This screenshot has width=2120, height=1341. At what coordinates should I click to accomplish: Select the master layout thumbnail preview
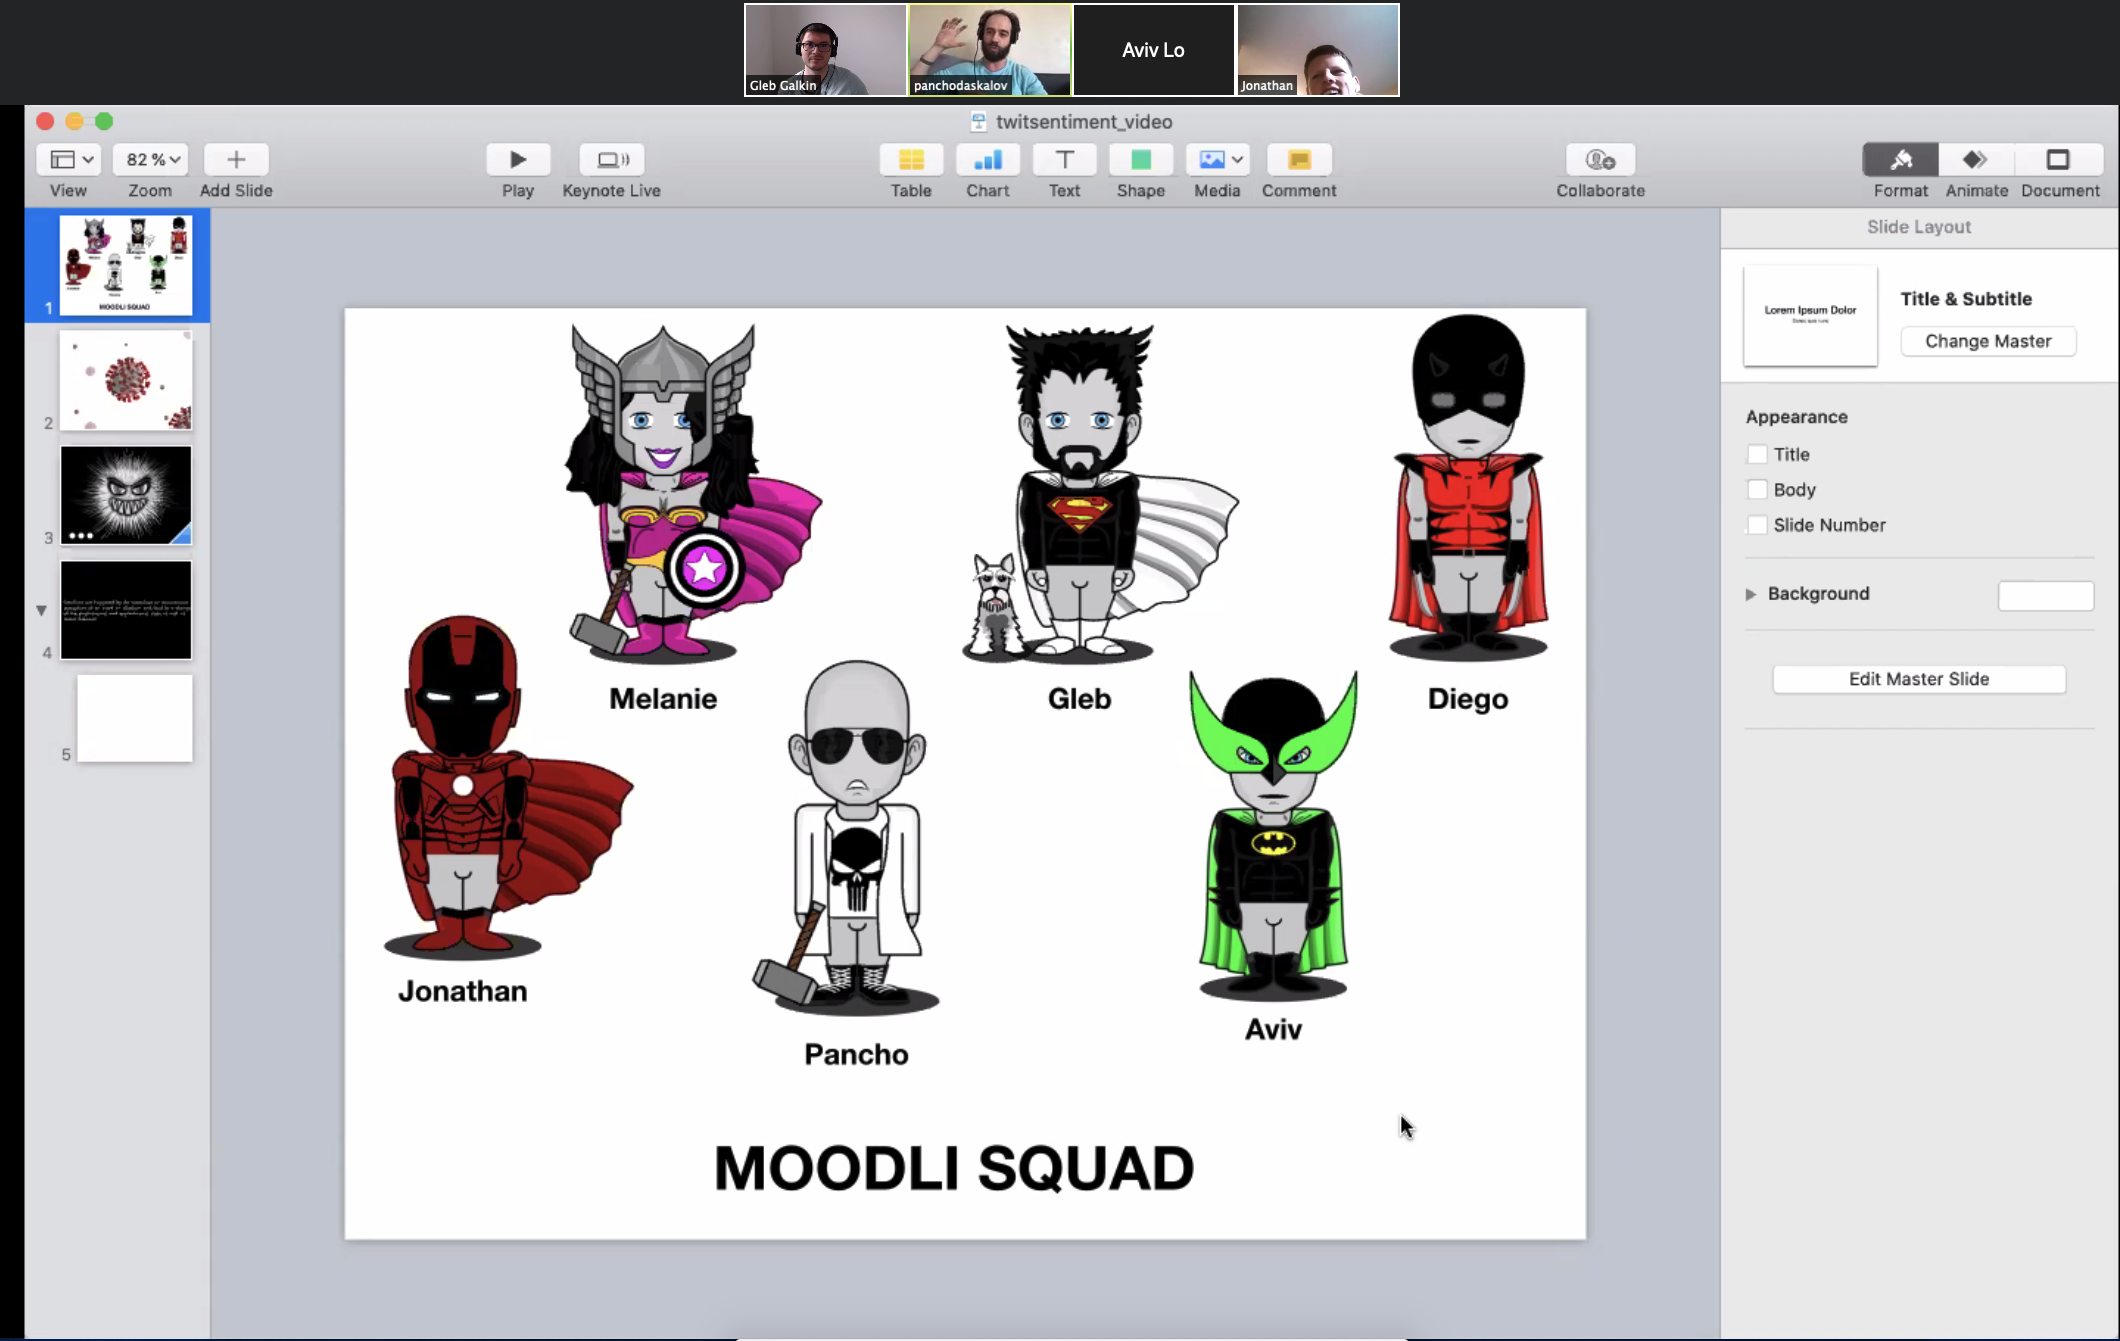(1810, 316)
